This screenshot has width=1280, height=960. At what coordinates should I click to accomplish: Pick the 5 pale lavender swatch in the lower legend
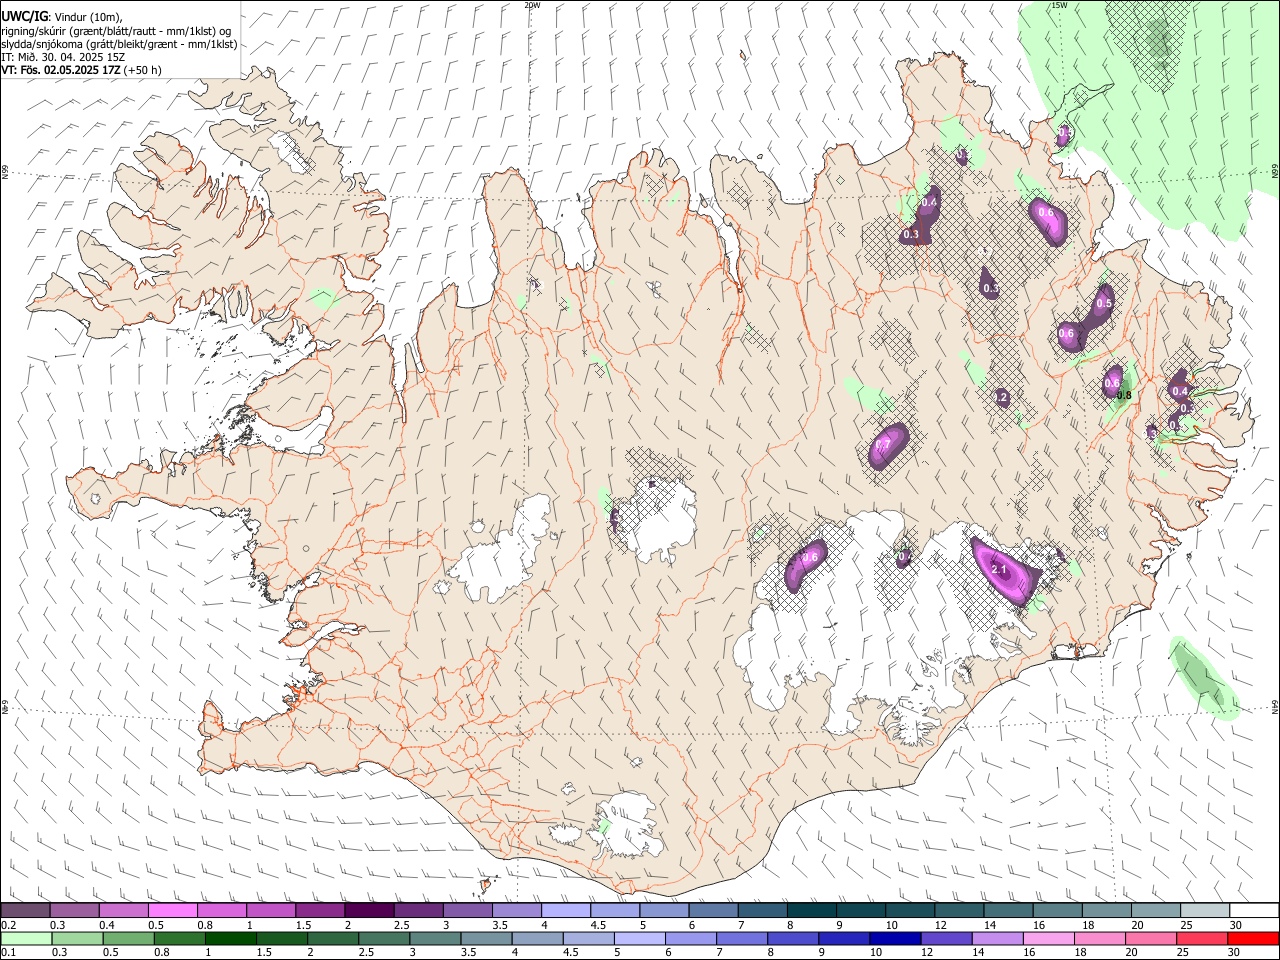[640, 939]
